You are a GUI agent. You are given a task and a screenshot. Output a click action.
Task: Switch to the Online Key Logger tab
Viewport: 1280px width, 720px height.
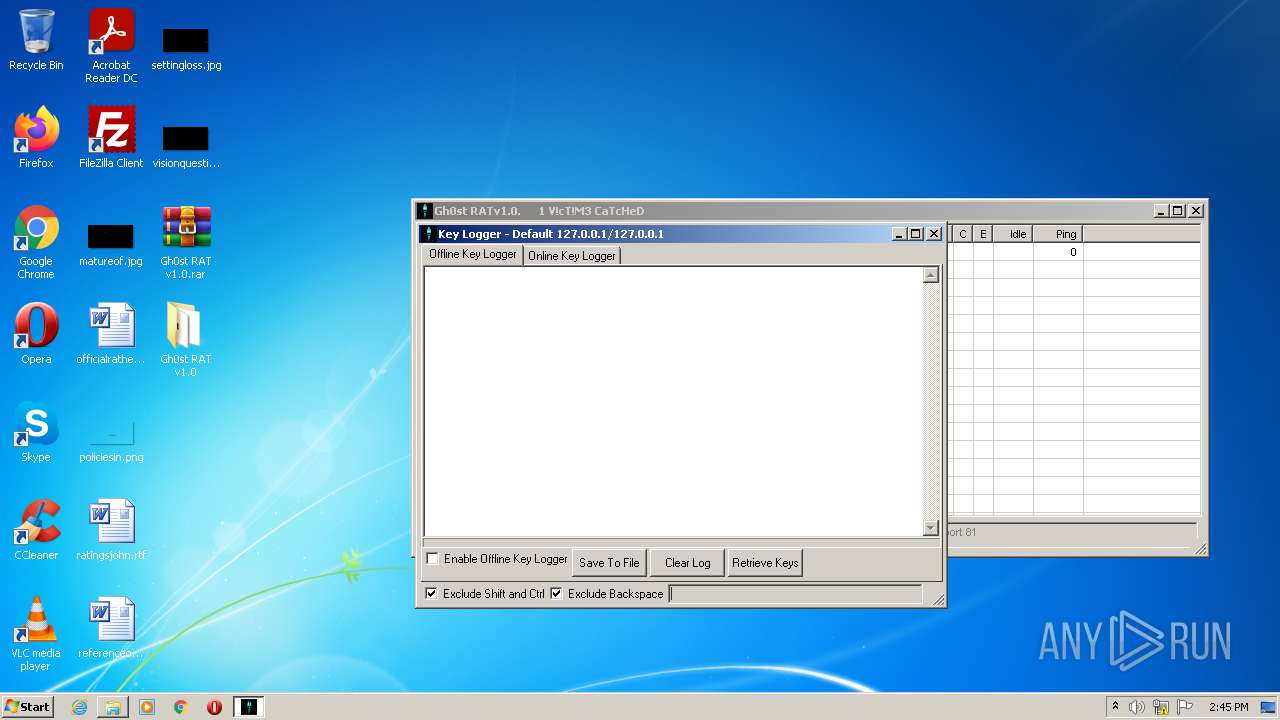(x=572, y=256)
